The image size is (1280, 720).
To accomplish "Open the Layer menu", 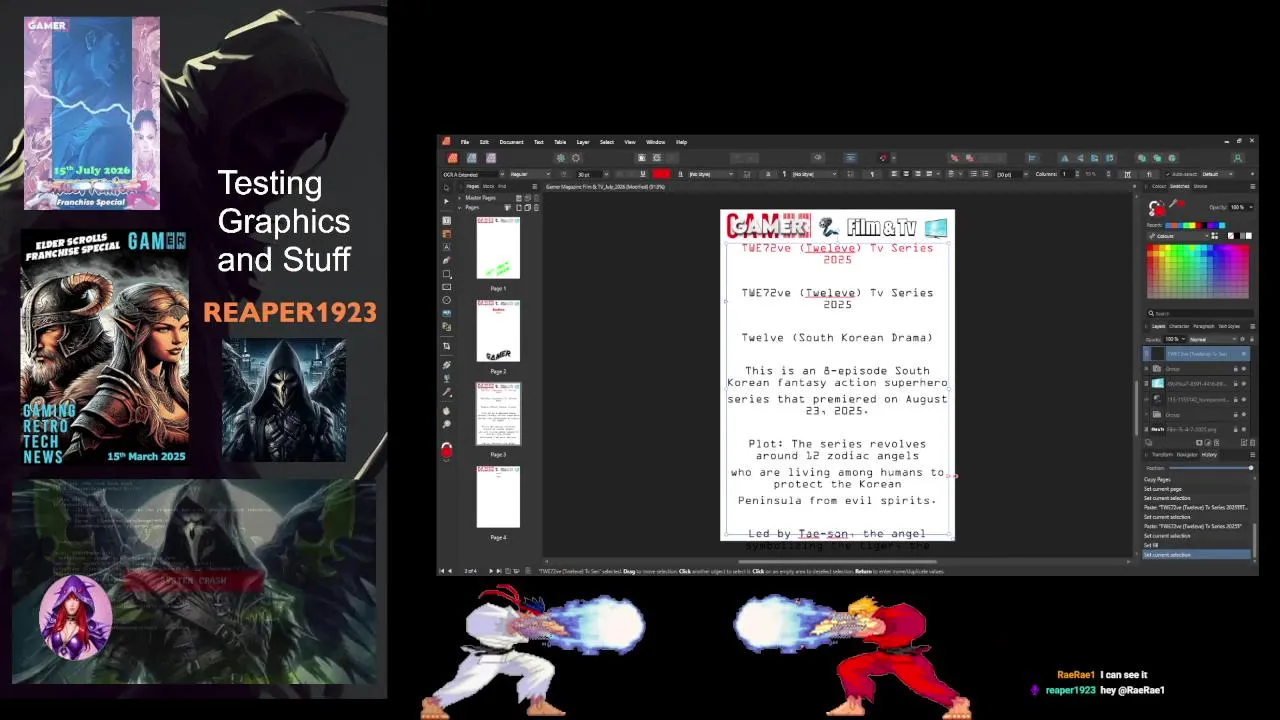I will click(583, 142).
